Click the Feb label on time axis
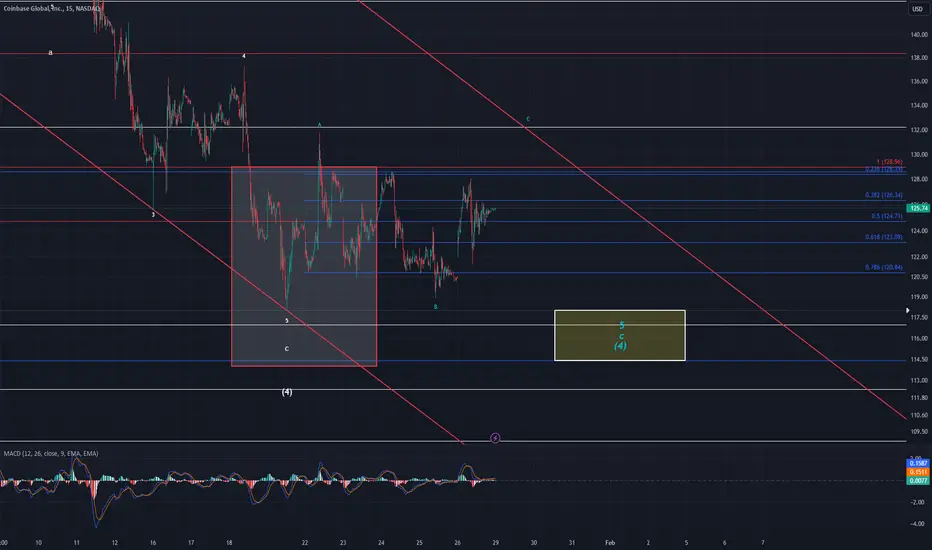Screen dimensions: 932x550 pos(610,542)
